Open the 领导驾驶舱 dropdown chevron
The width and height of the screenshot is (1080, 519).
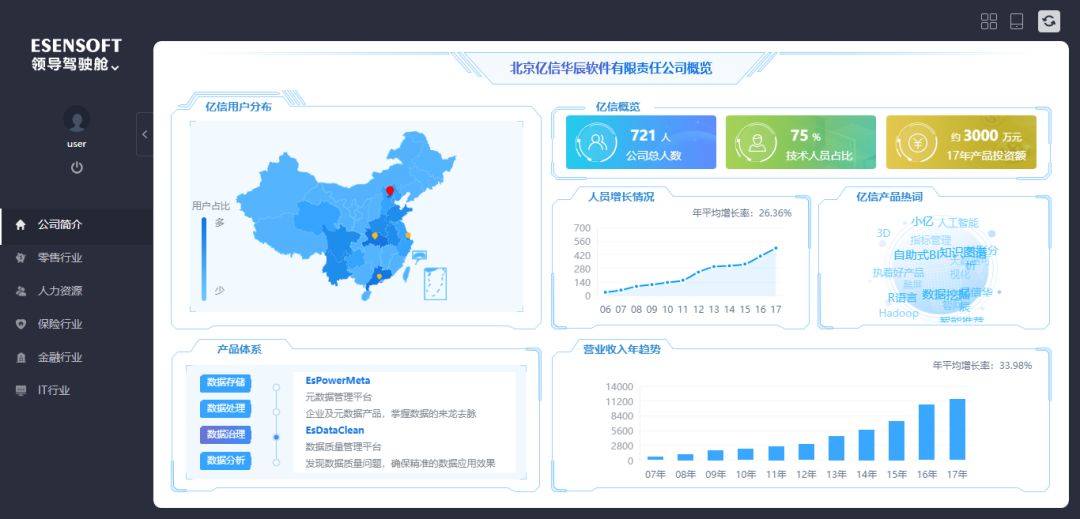click(115, 68)
